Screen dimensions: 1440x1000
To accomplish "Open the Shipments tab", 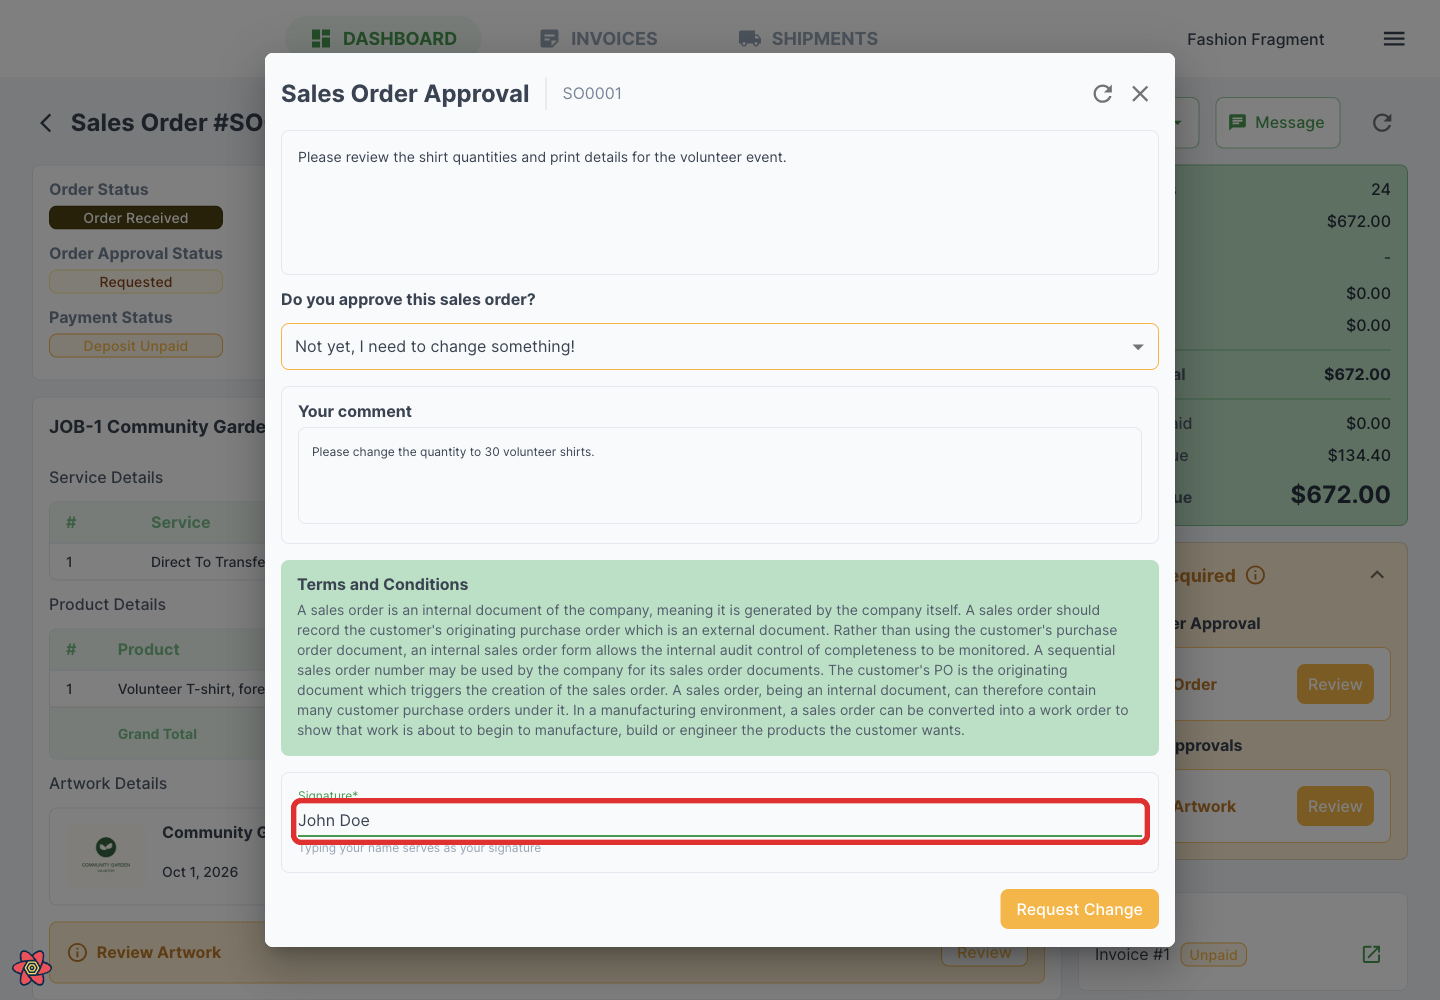I will point(808,39).
